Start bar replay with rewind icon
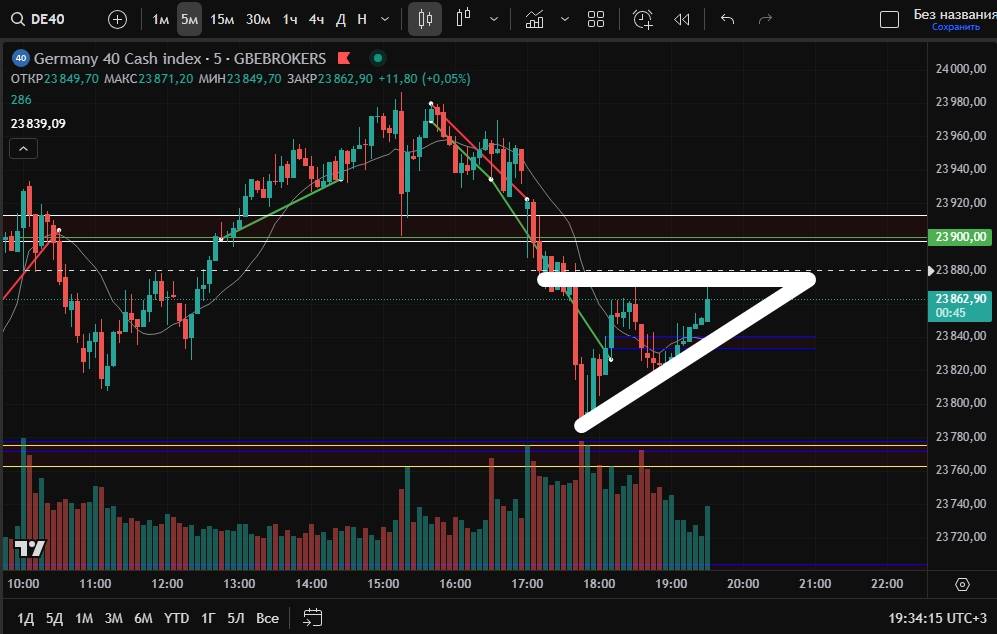 (682, 19)
